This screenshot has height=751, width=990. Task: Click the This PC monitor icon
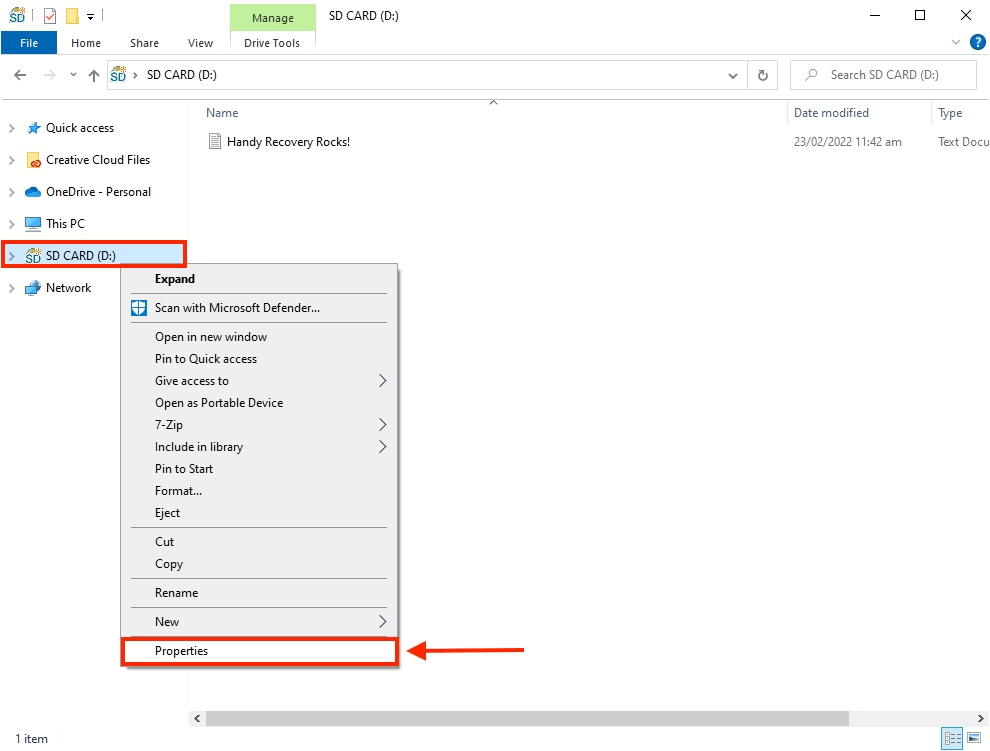[33, 224]
